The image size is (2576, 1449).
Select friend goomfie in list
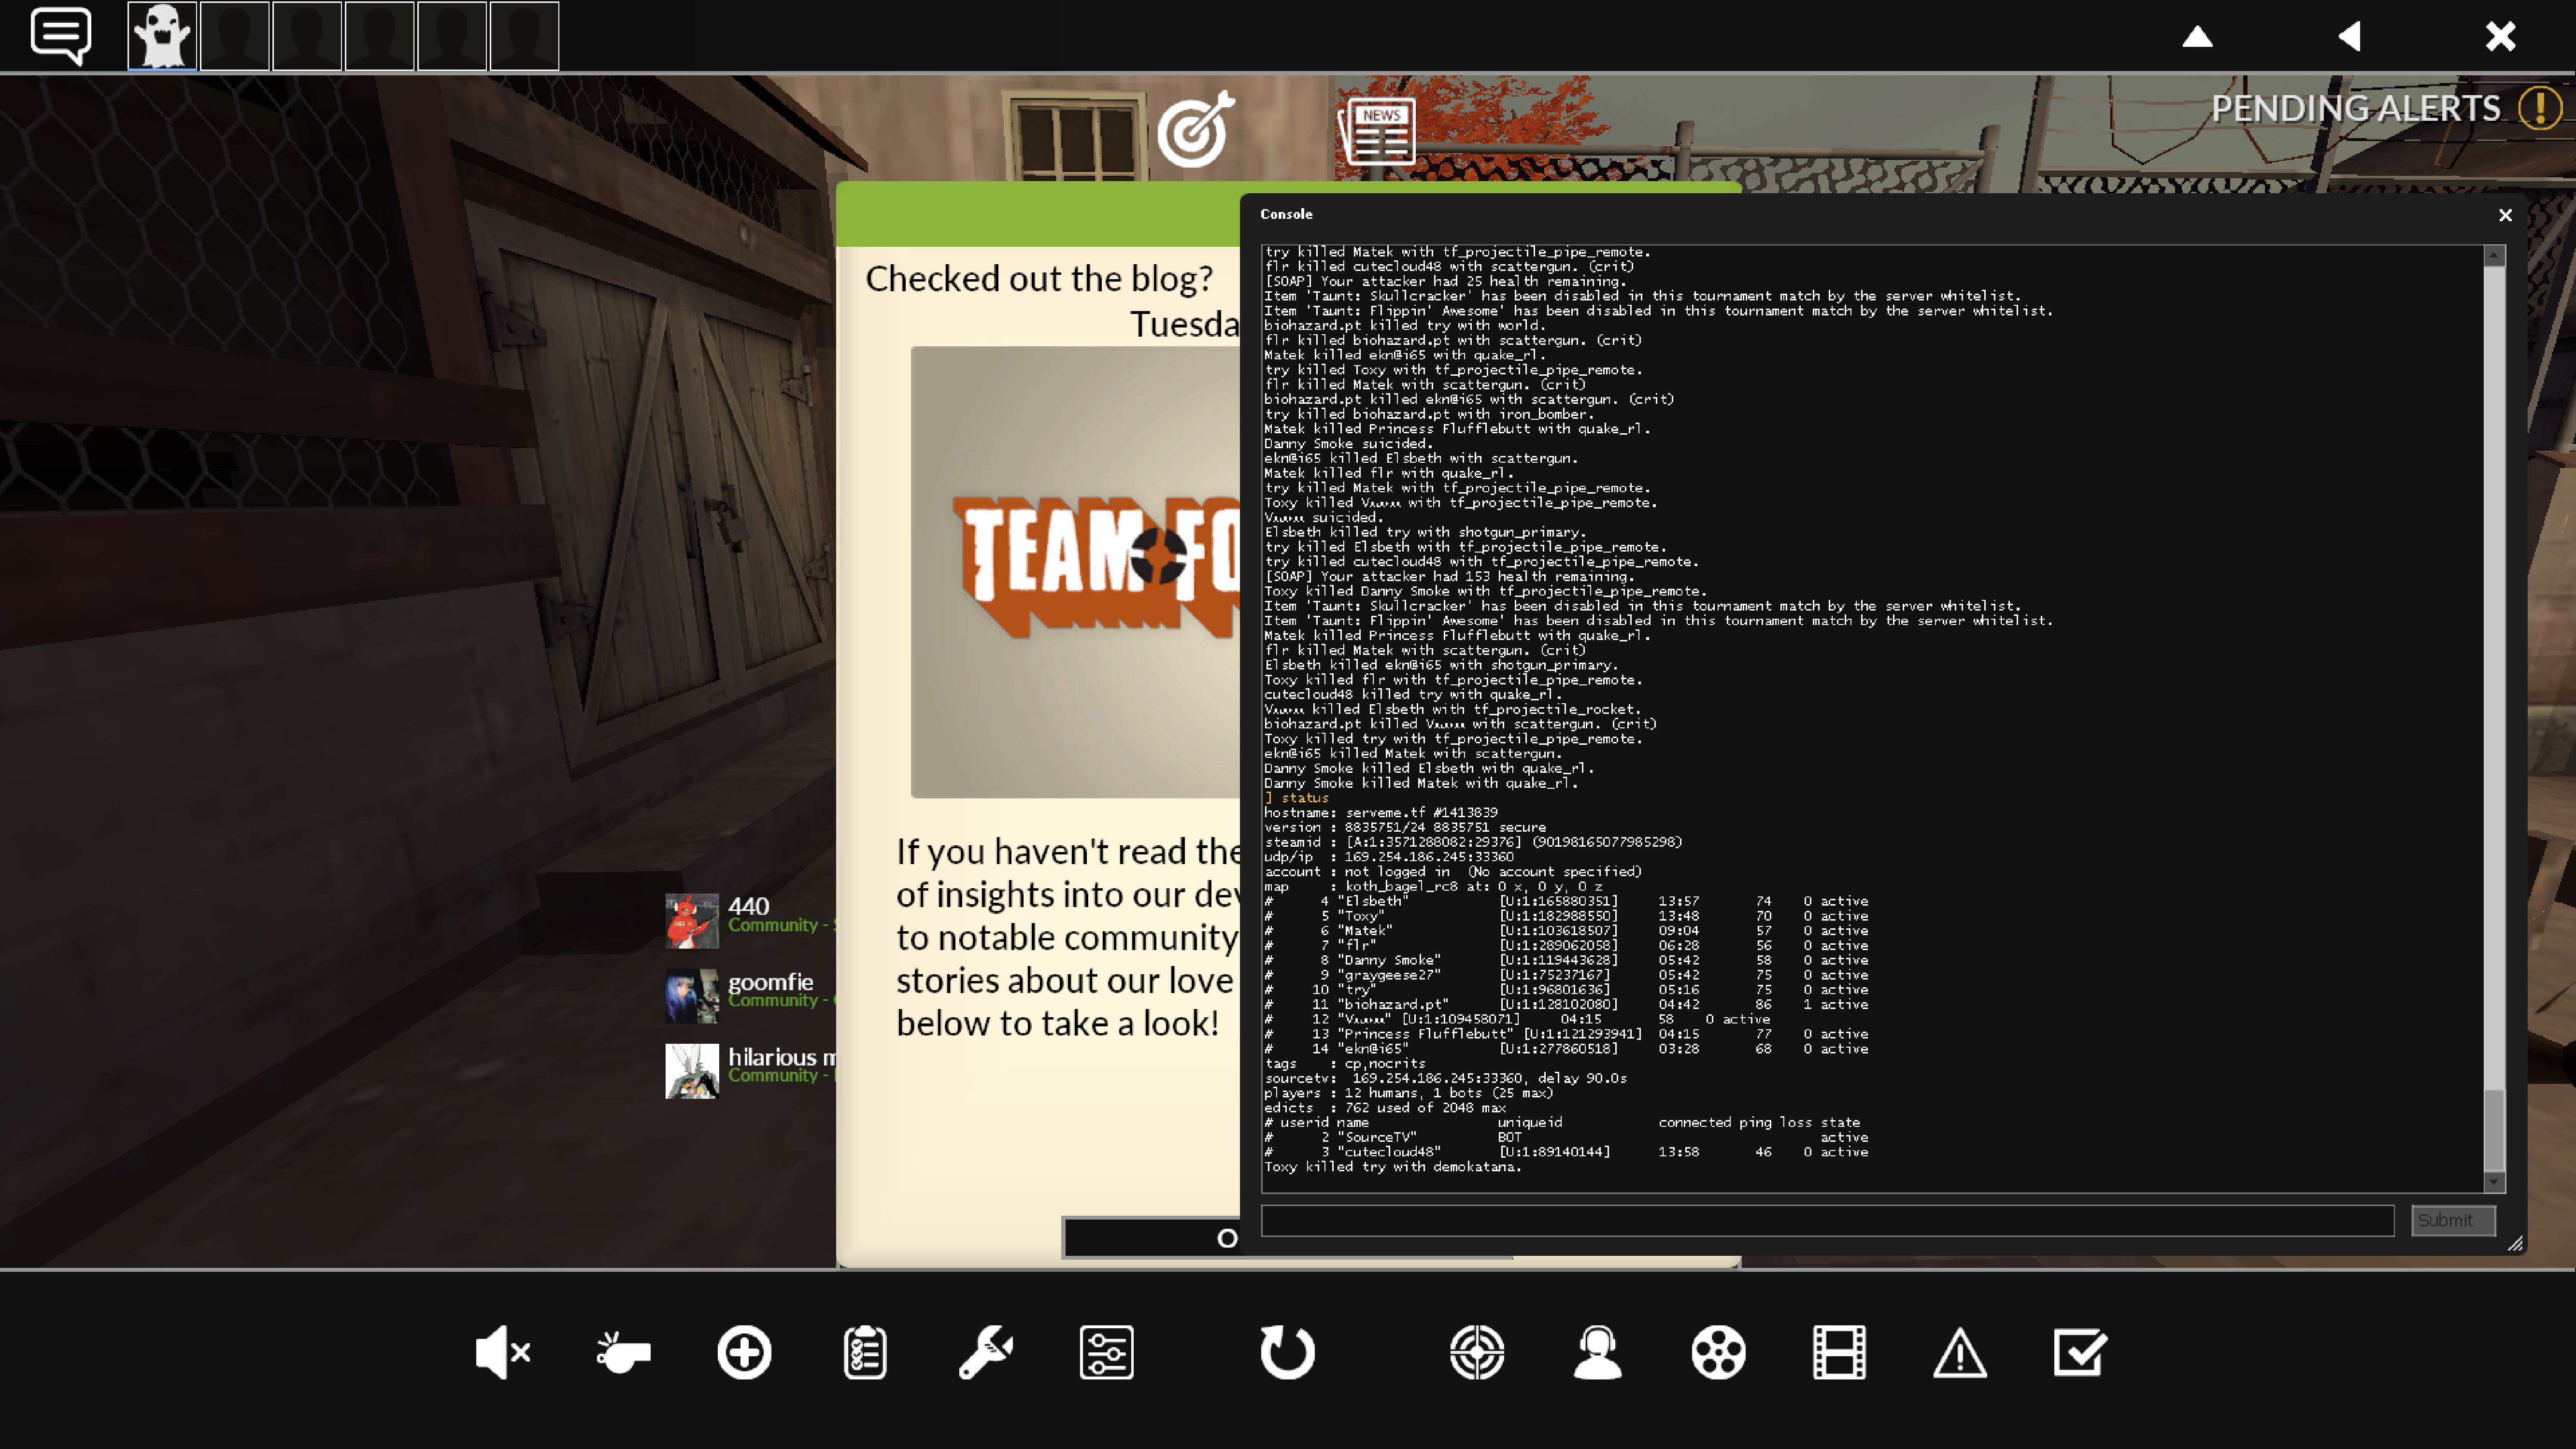751,995
